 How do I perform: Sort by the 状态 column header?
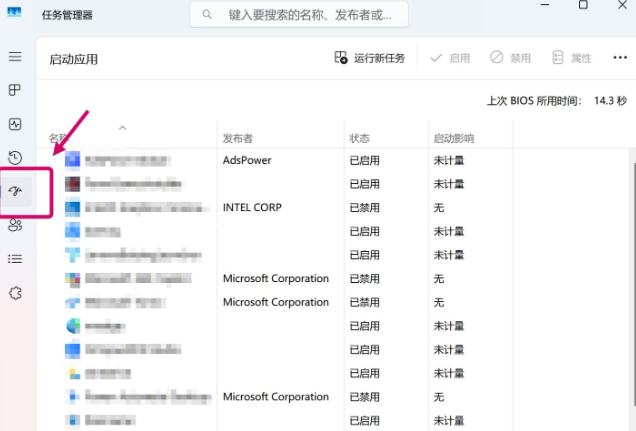(x=360, y=138)
